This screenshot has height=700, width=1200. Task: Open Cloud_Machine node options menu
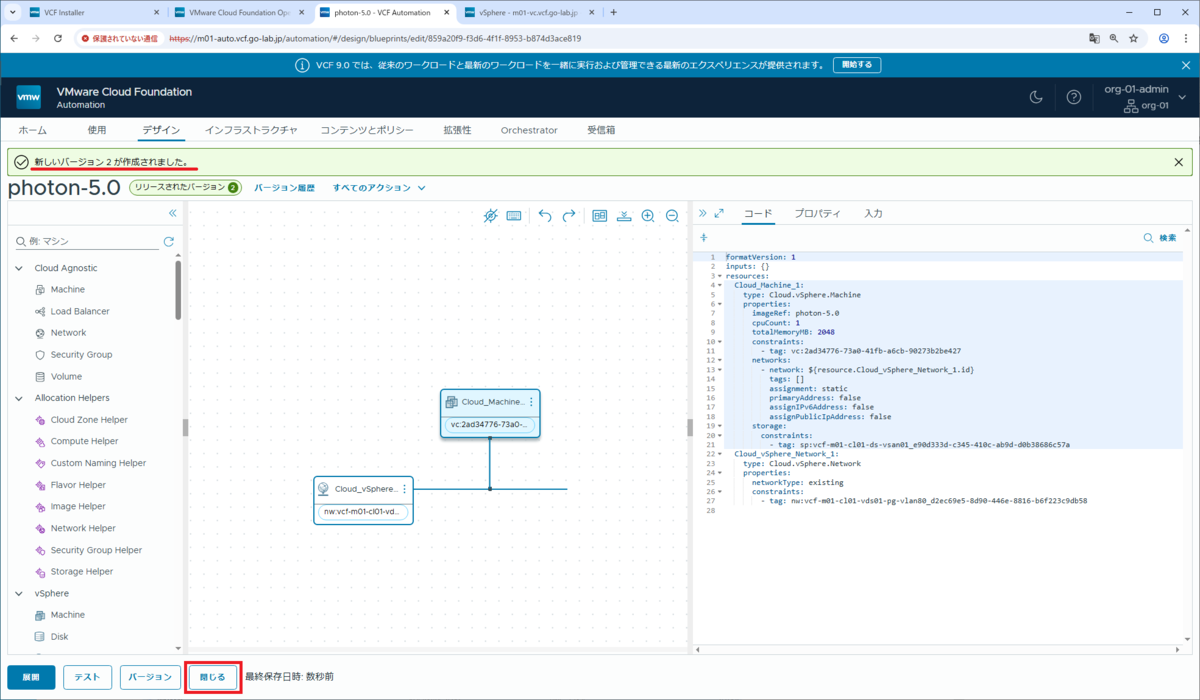pyautogui.click(x=531, y=401)
